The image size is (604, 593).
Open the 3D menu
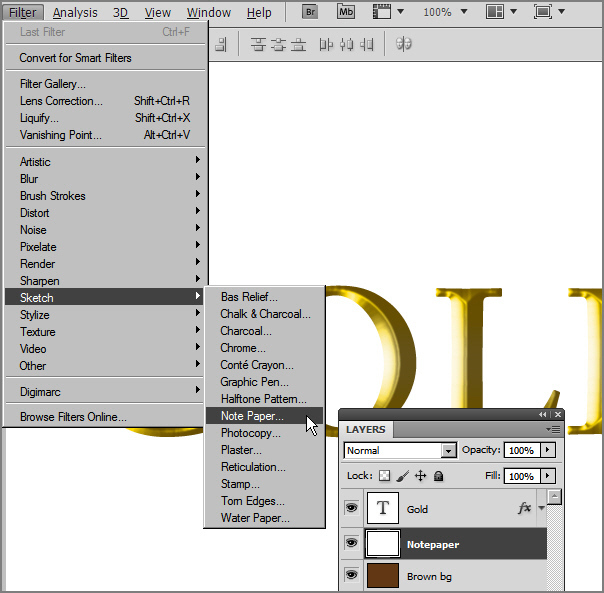click(x=120, y=13)
